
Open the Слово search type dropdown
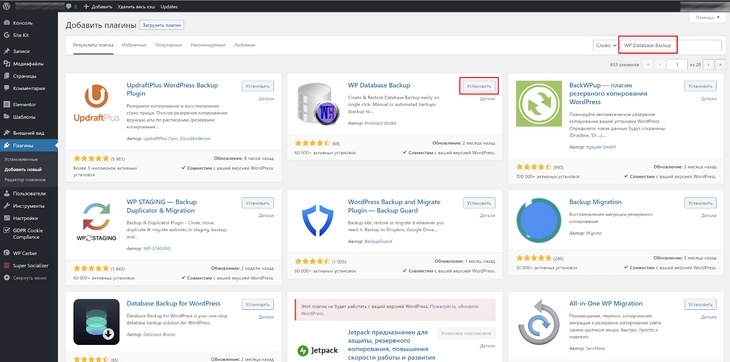(605, 46)
